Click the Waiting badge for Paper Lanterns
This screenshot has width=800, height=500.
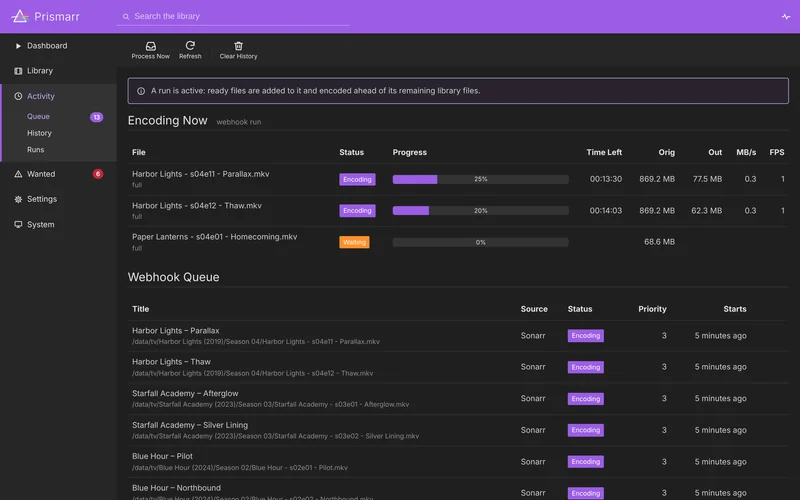[354, 242]
